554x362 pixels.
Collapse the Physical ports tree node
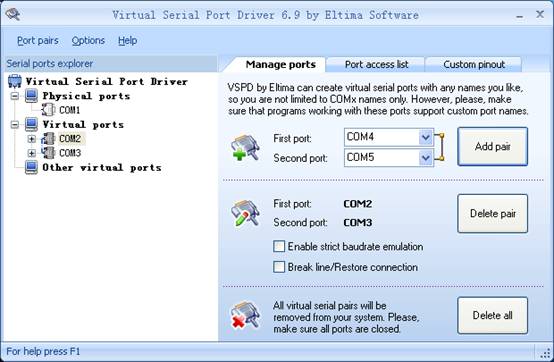[14, 96]
